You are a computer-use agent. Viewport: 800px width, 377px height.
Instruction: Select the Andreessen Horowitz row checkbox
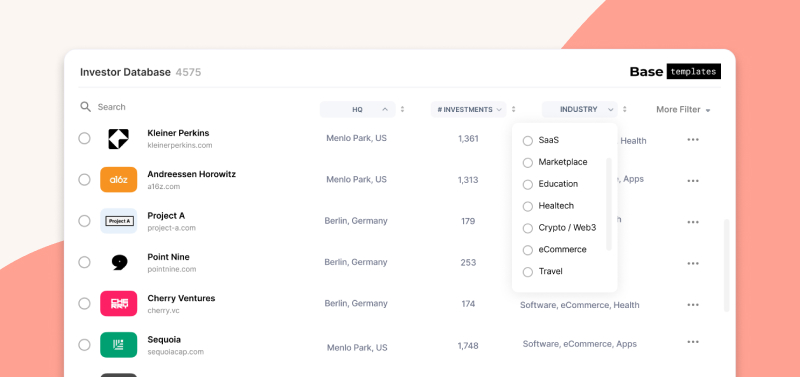tap(84, 180)
